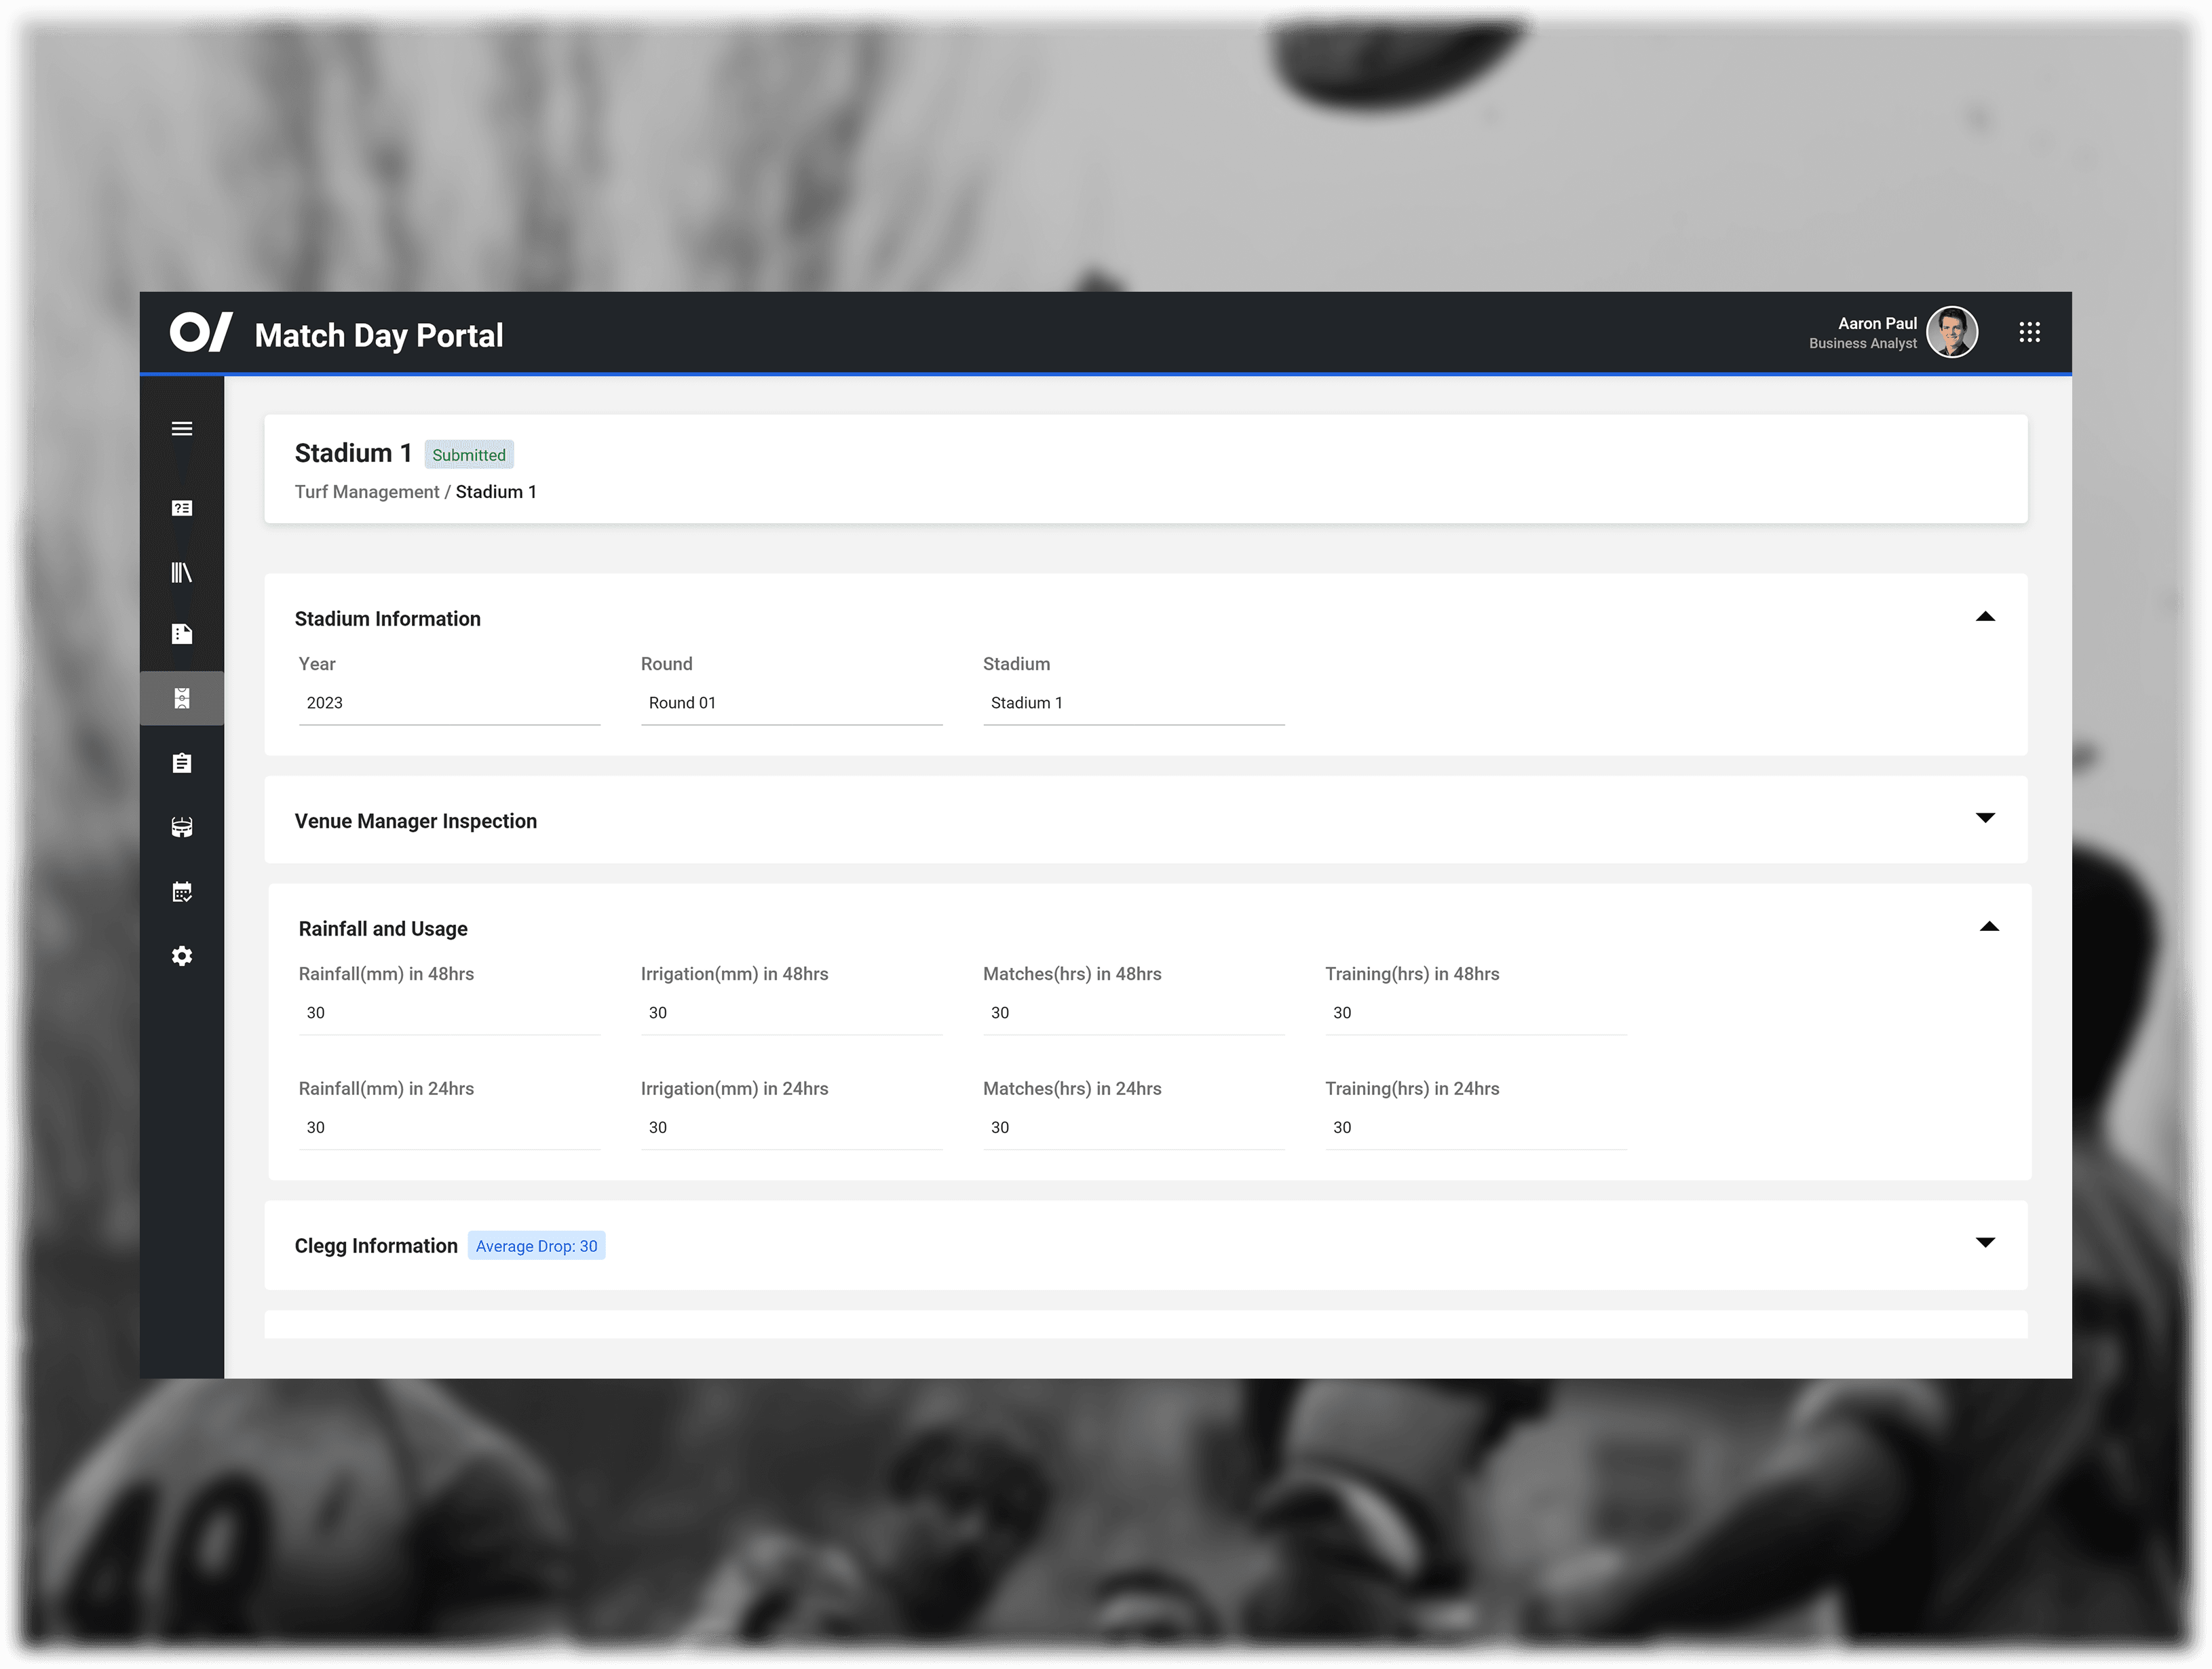The width and height of the screenshot is (2212, 1669).
Task: Select the turf pitch sidebar icon
Action: (182, 698)
